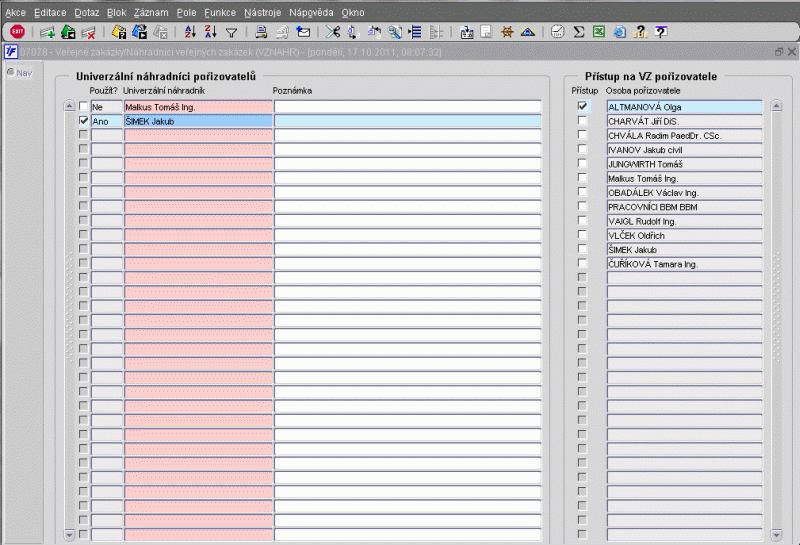Open the Záznam menu
Screen dimensions: 800x545
(x=151, y=12)
